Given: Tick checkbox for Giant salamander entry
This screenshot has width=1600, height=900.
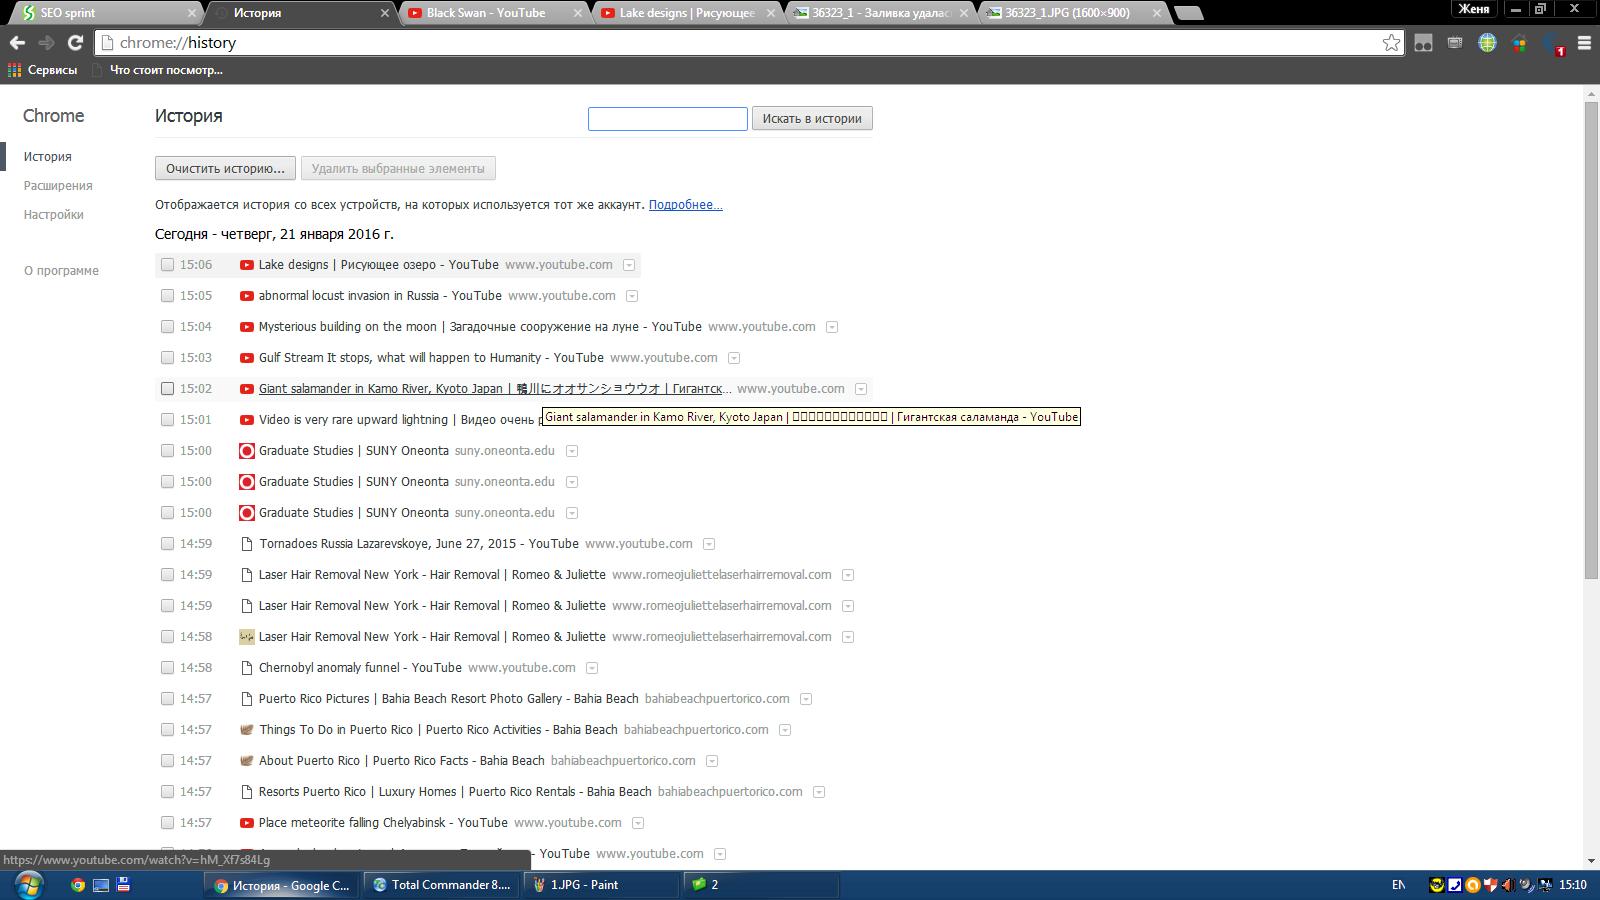Looking at the screenshot, I should point(167,389).
